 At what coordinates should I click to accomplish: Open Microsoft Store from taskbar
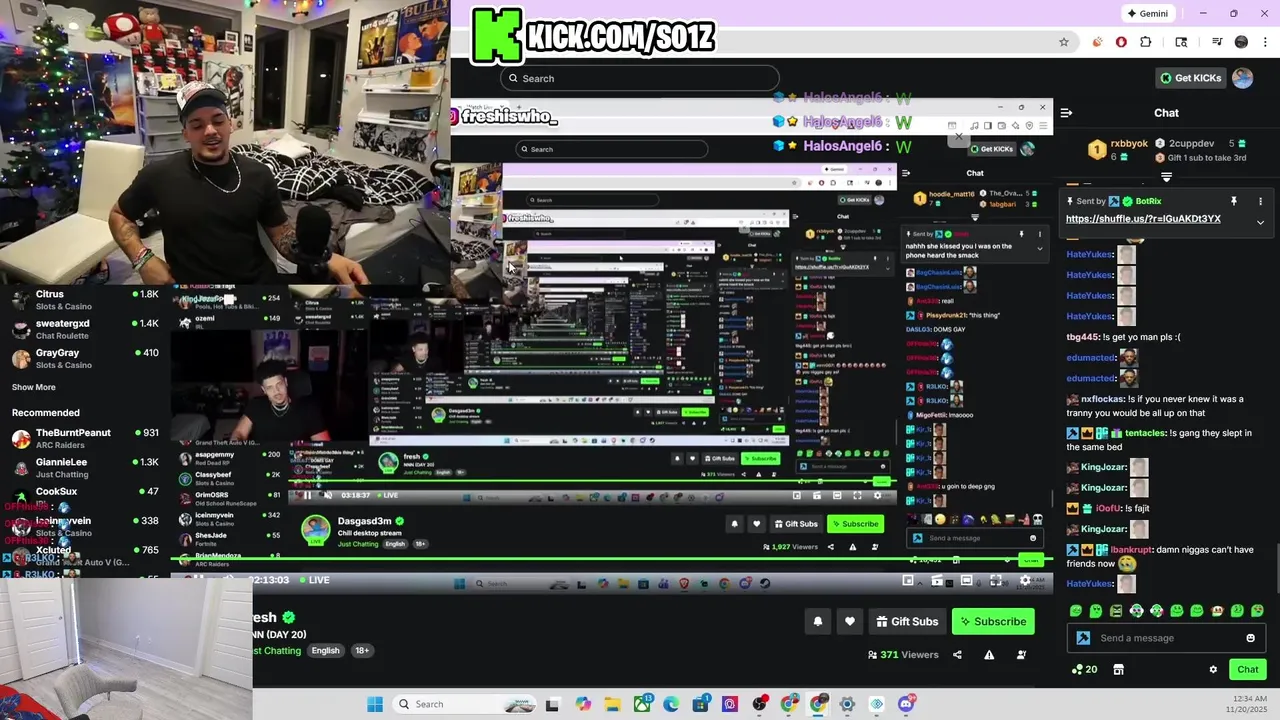pyautogui.click(x=700, y=704)
